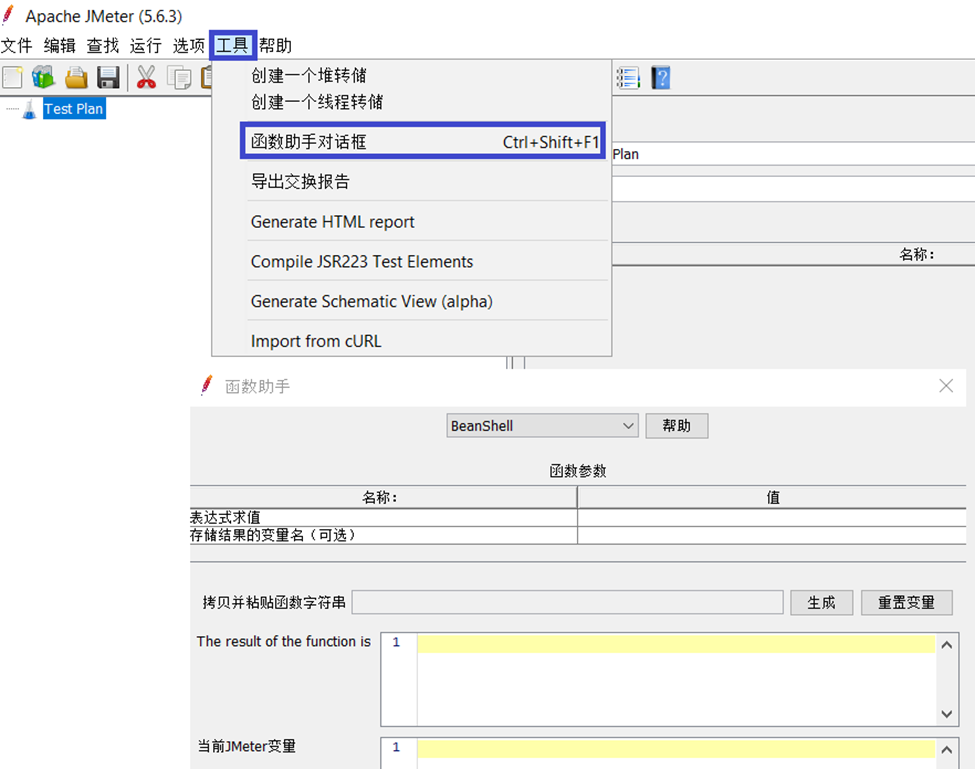Click the blue Help question mark icon

click(x=660, y=78)
